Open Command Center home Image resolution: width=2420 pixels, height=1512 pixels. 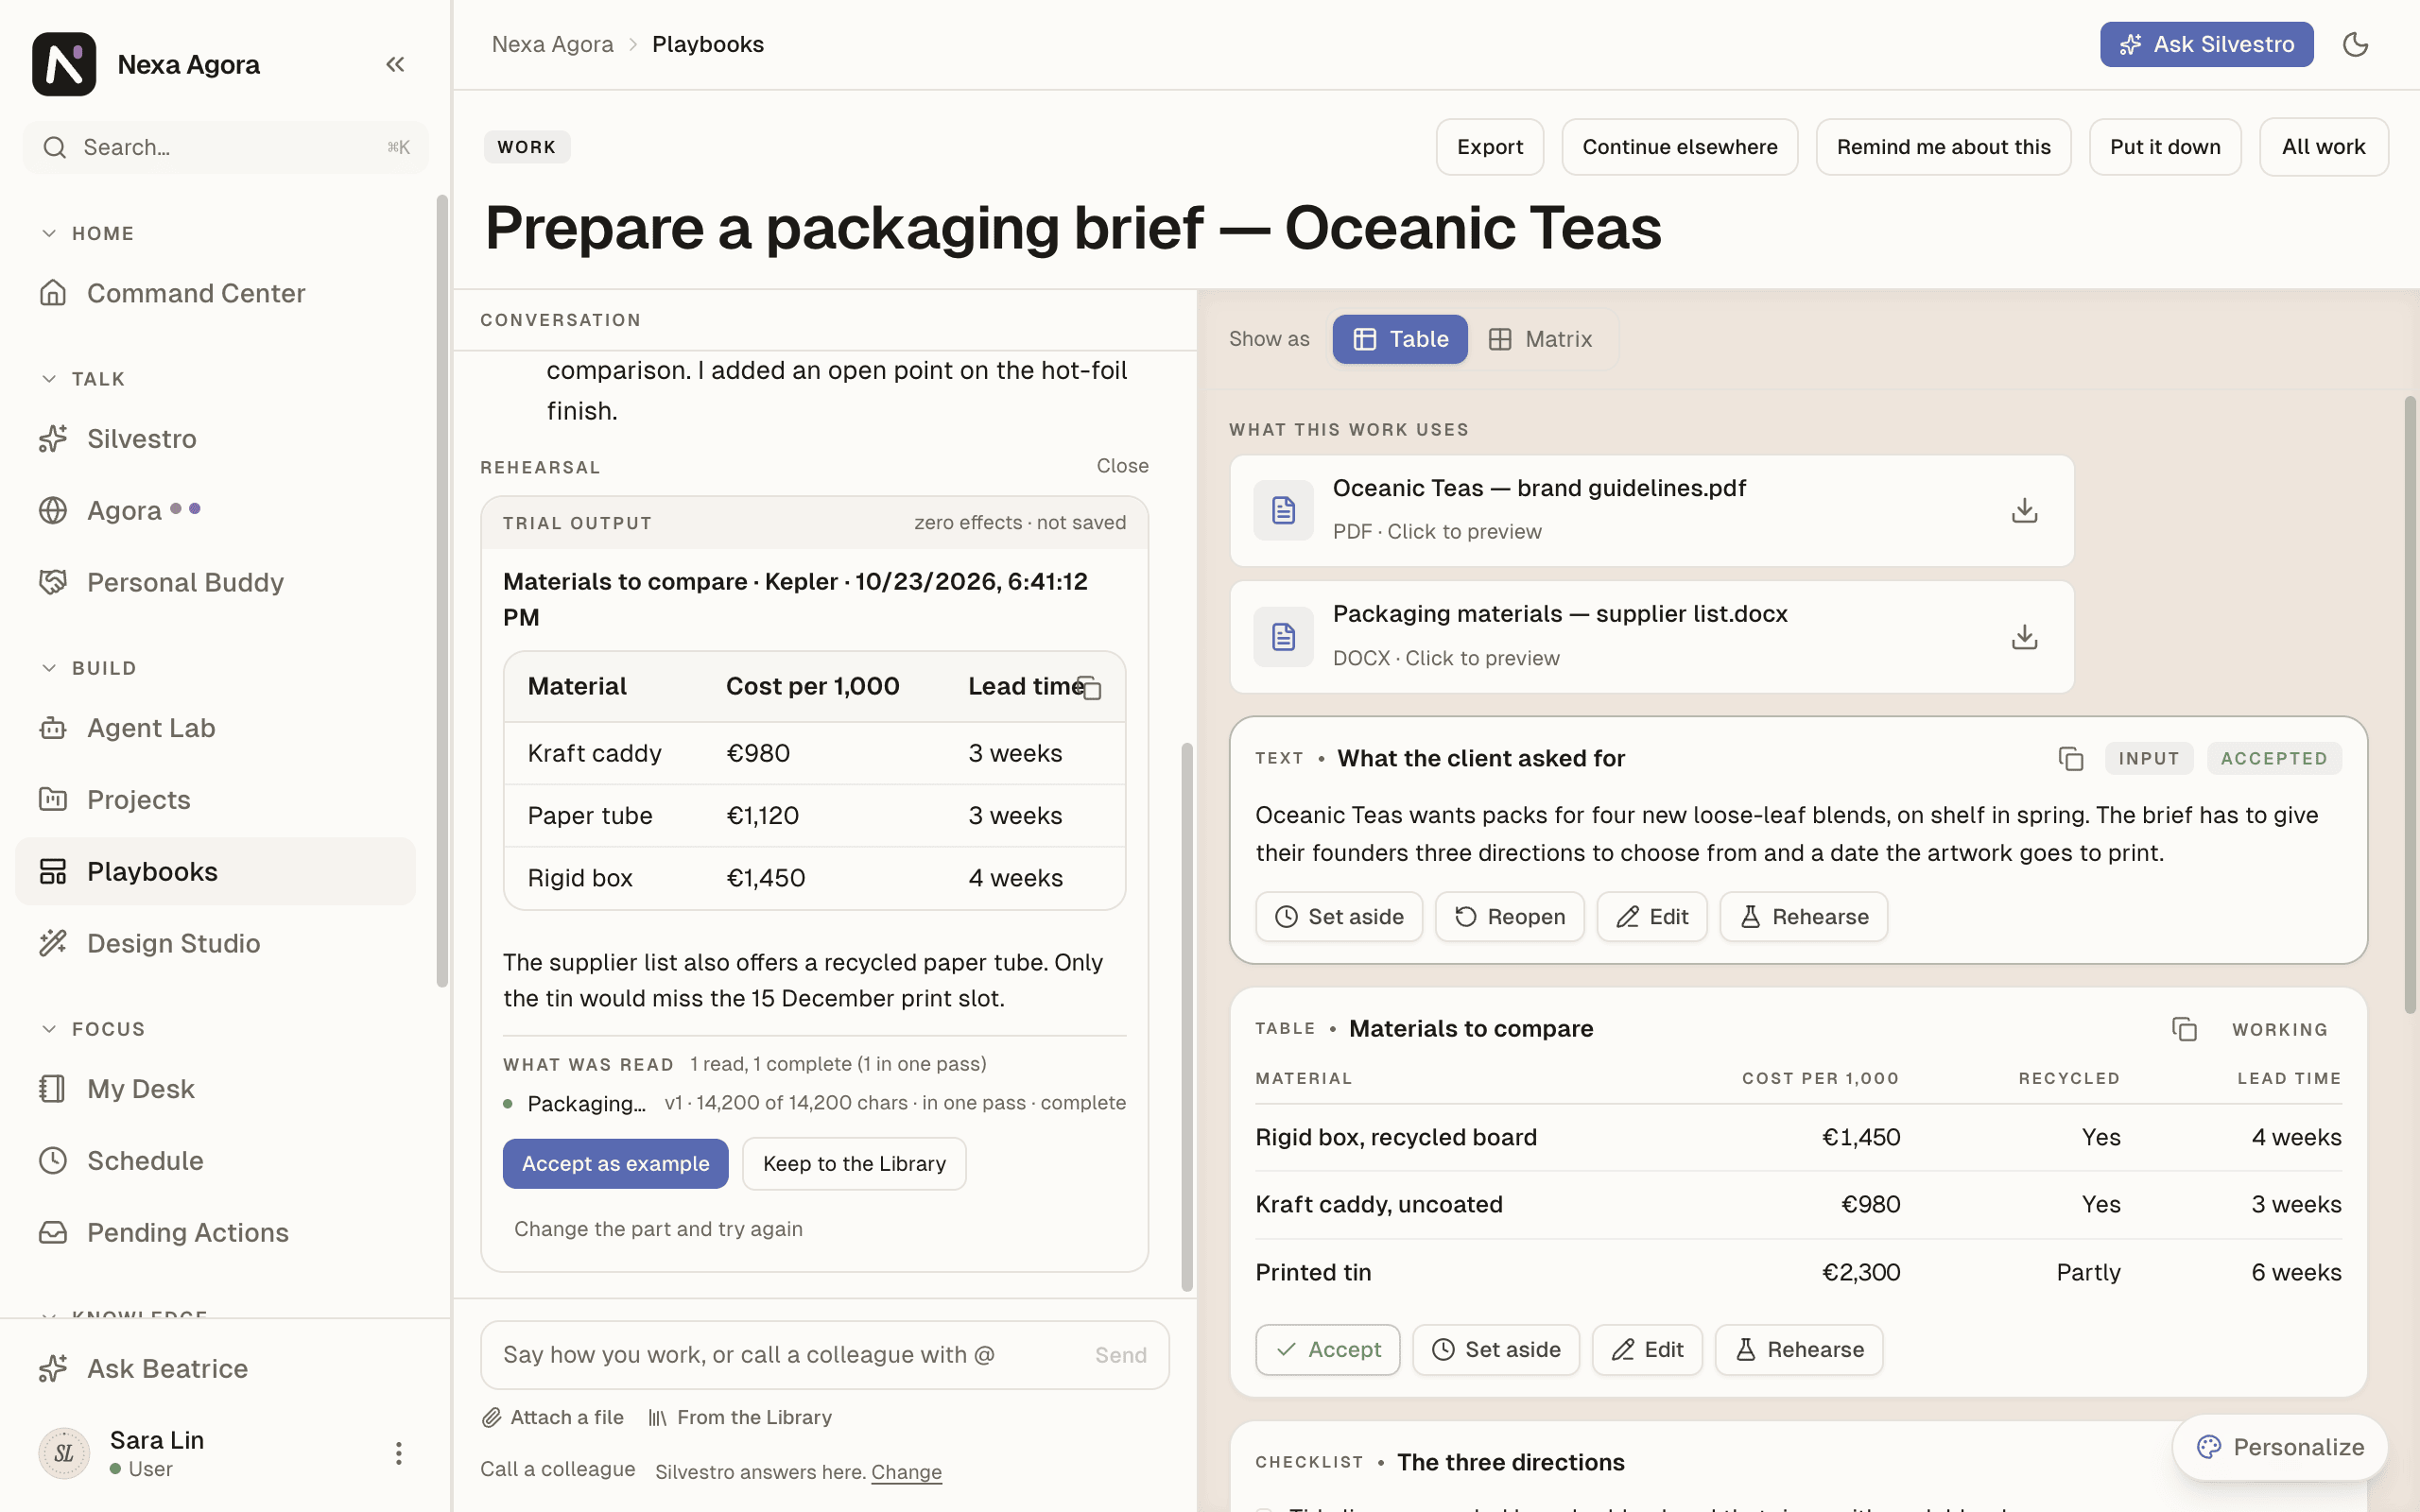[216, 293]
